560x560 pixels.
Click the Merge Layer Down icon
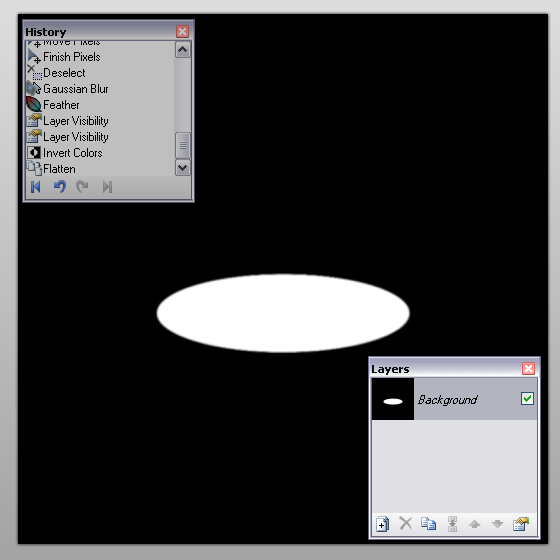452,524
